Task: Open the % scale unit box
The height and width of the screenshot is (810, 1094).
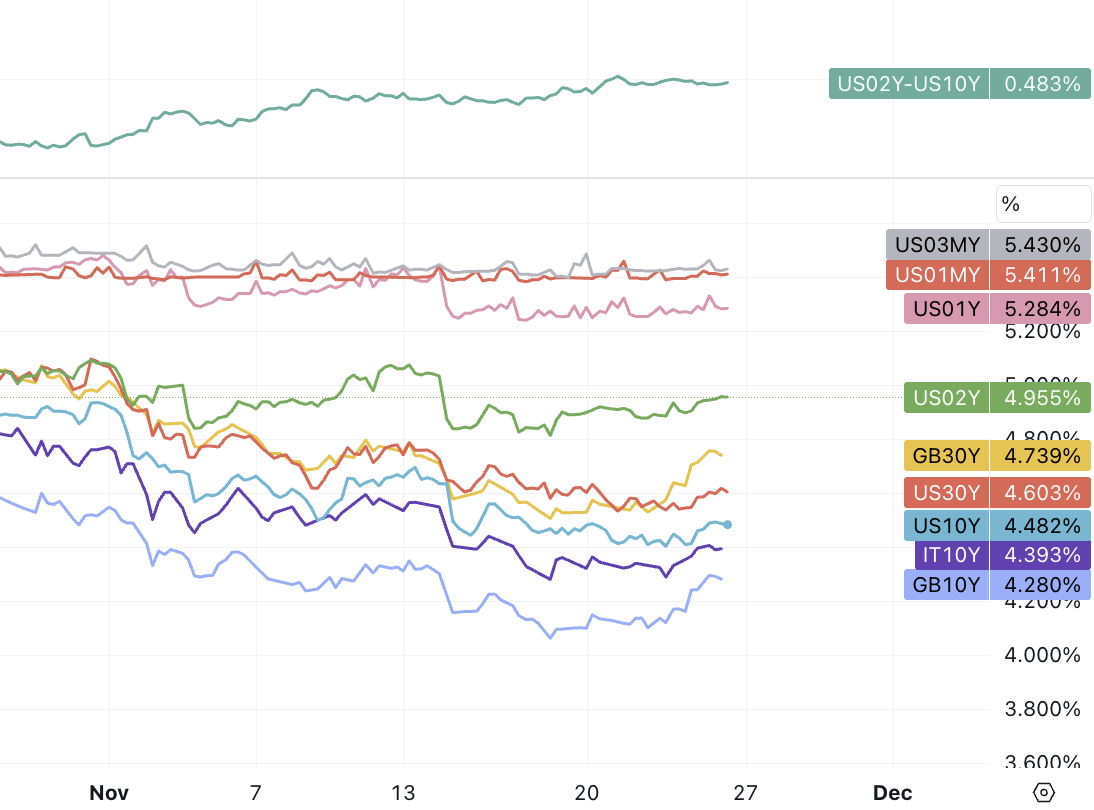Action: tap(1043, 204)
